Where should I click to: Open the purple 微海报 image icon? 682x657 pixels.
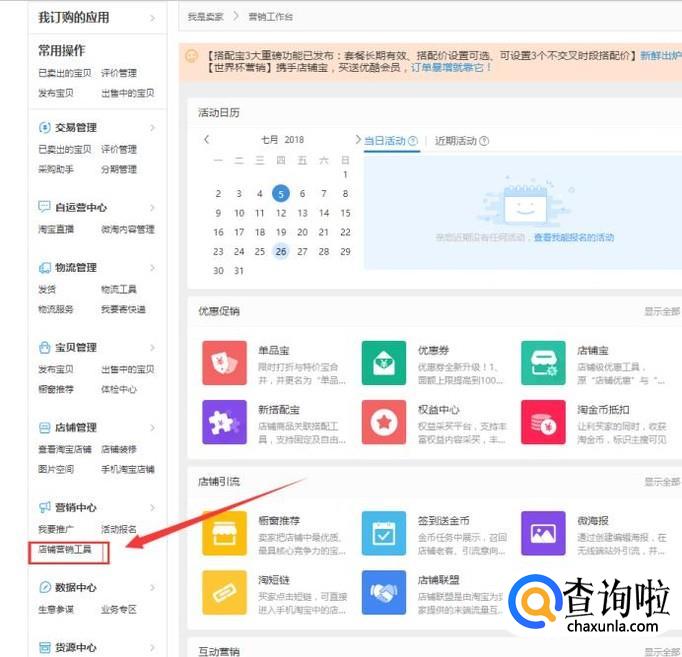[543, 532]
